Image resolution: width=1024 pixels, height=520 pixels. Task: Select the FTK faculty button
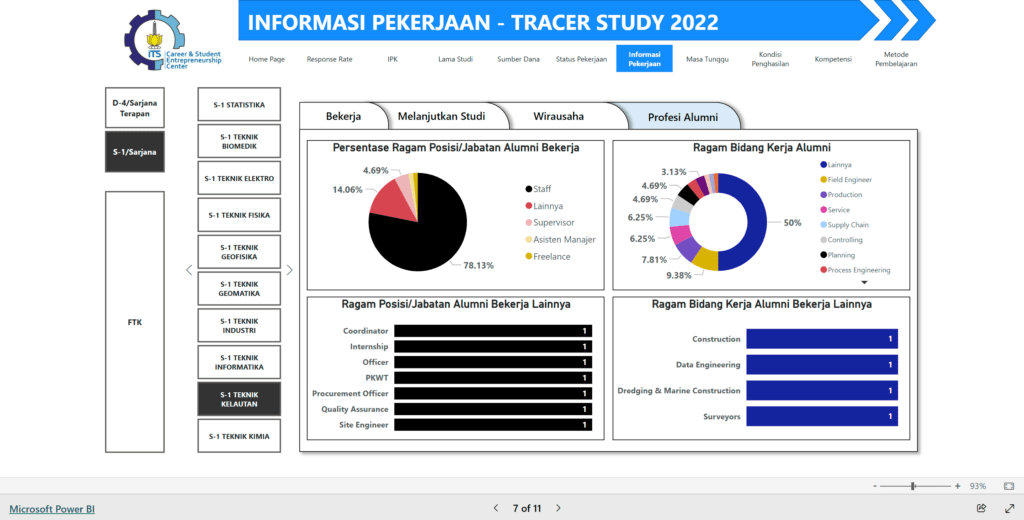(133, 322)
